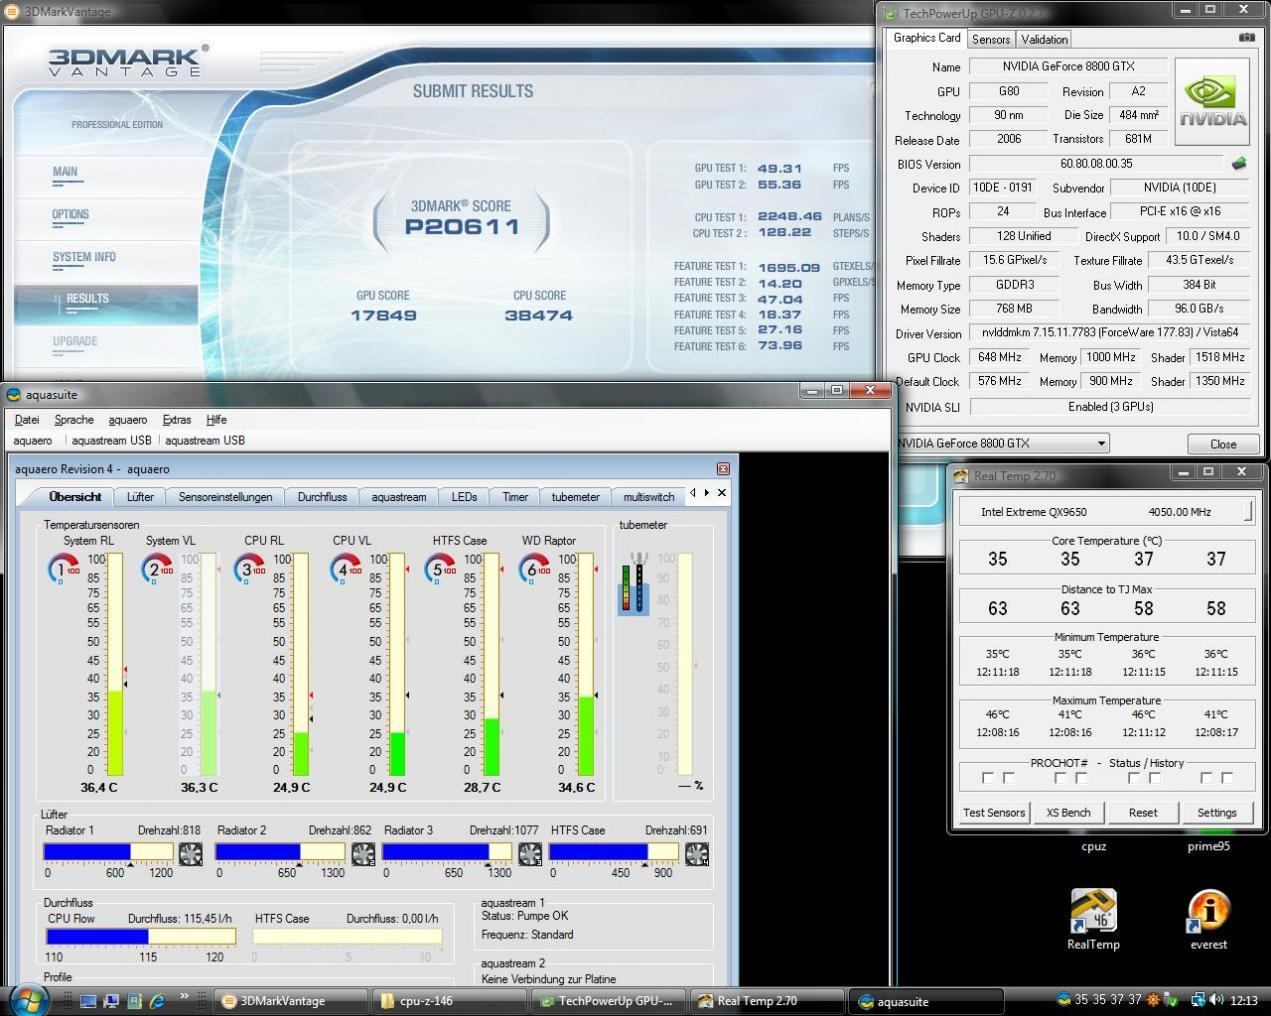Click the HTFS Case fan icon
Screen dimensions: 1271x1016
click(697, 853)
